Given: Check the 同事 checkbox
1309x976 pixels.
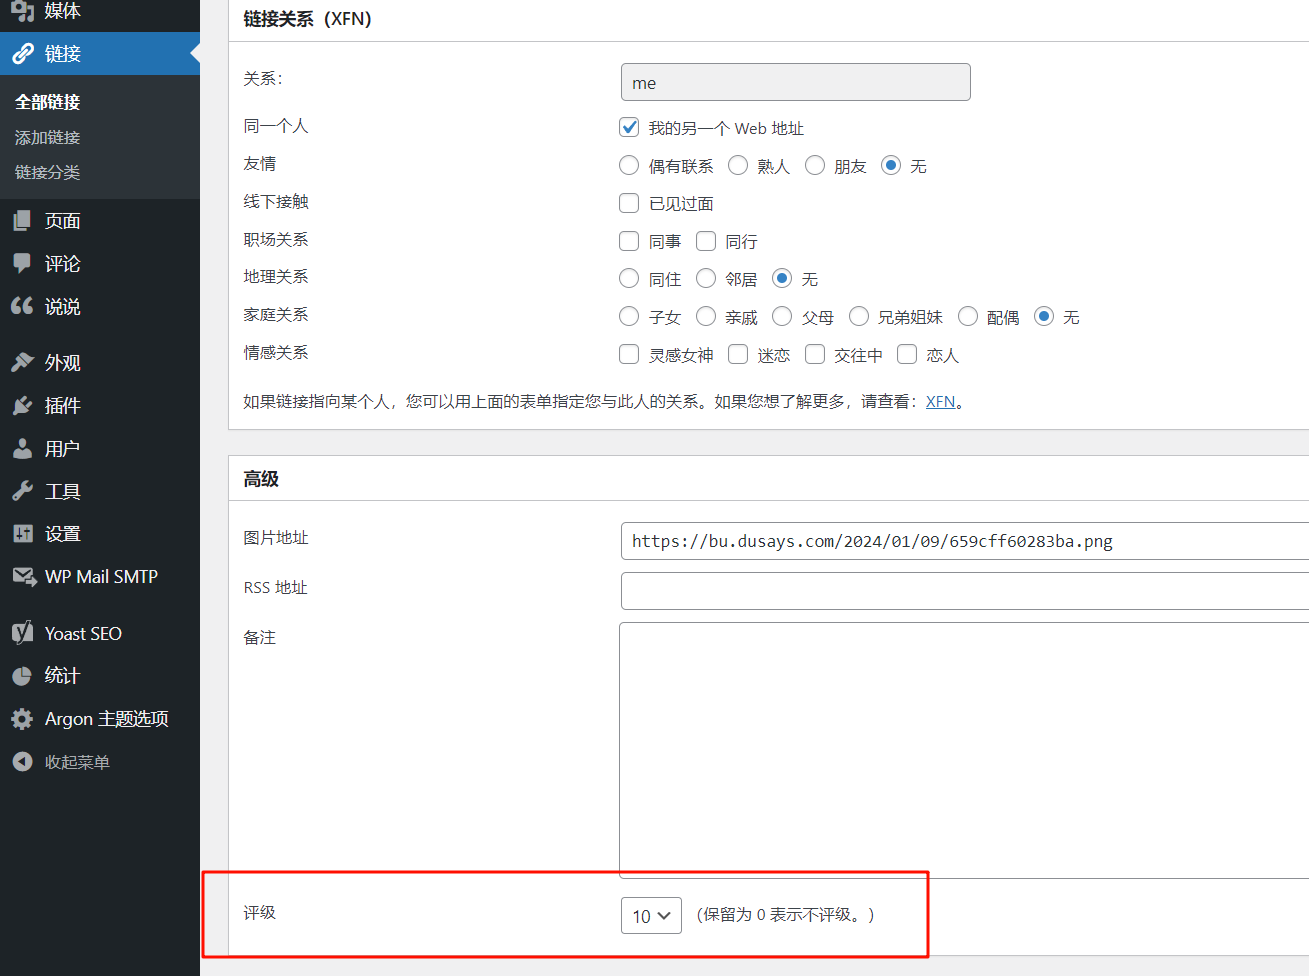Looking at the screenshot, I should pos(629,241).
